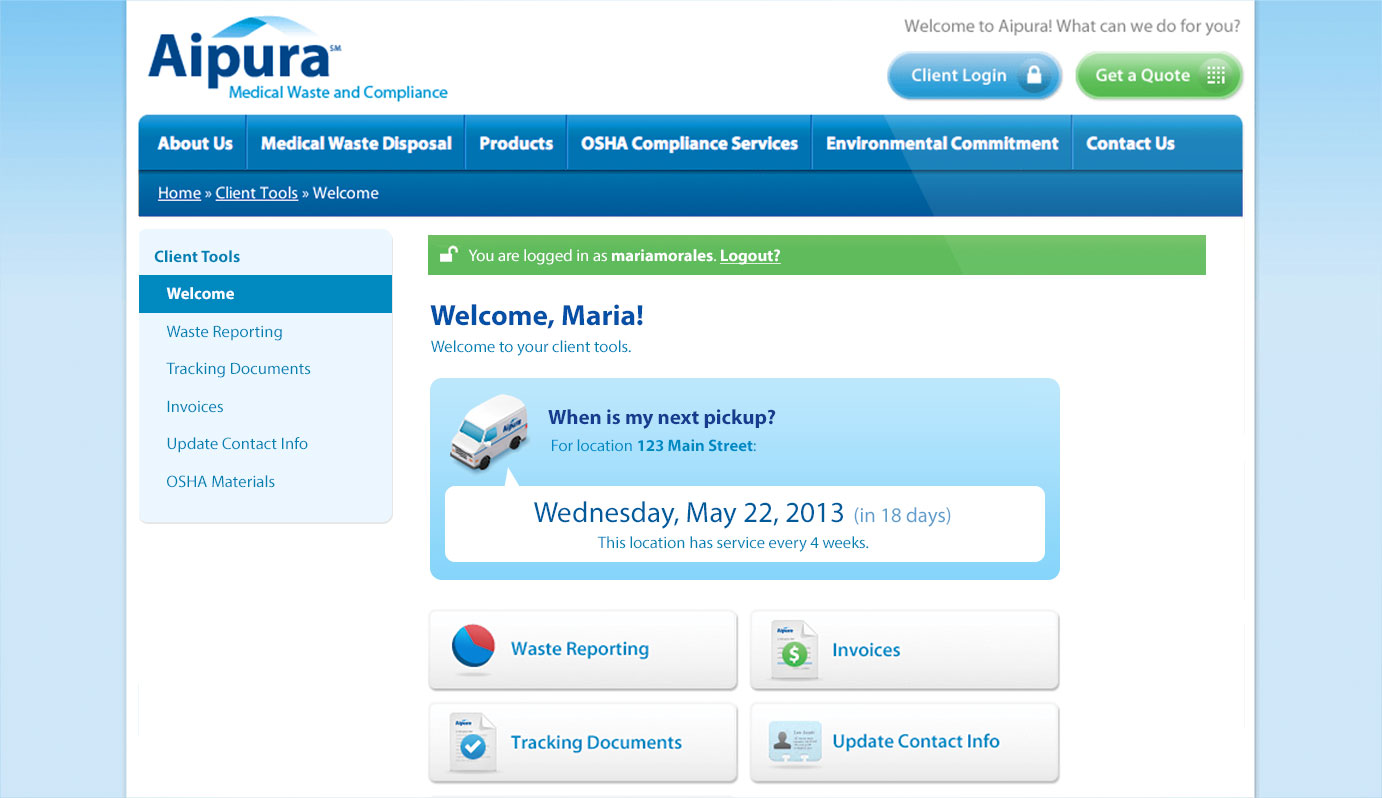
Task: Click the Welcome, Maria! heading
Action: pos(537,316)
